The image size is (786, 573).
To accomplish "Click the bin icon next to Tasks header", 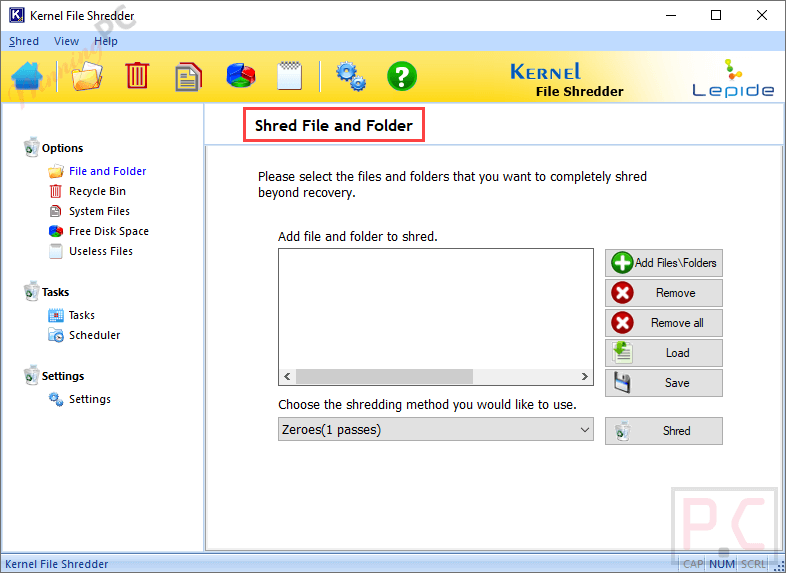I will coord(32,291).
